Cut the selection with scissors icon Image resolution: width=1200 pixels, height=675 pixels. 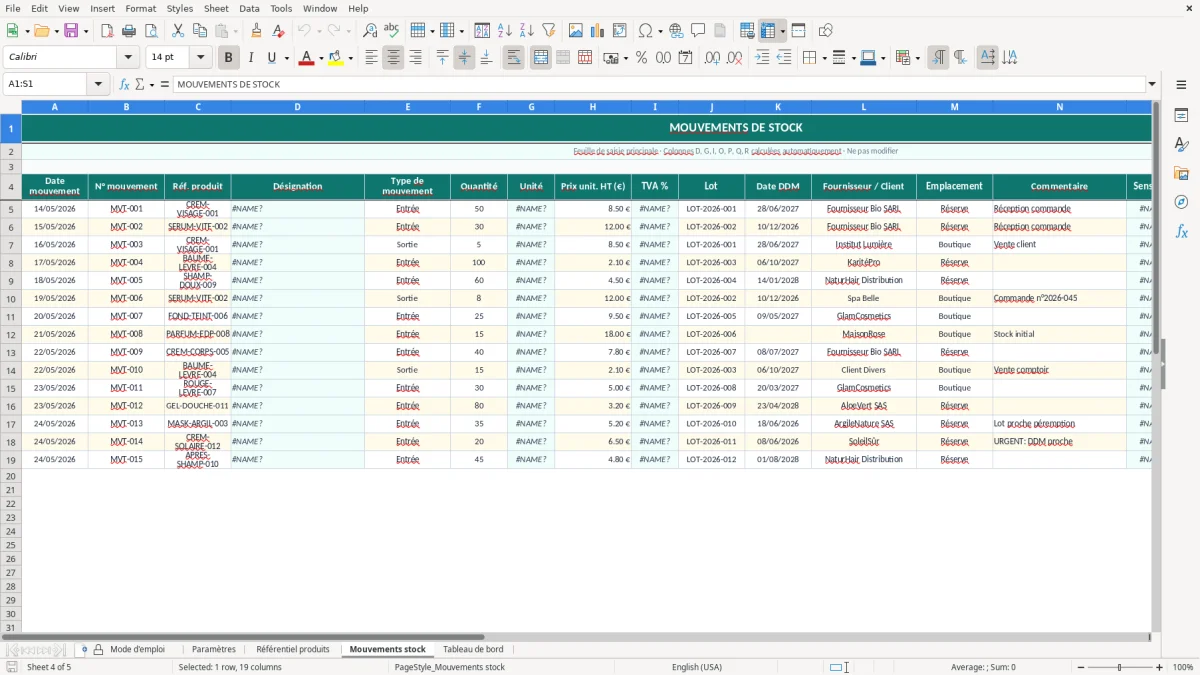[x=178, y=31]
